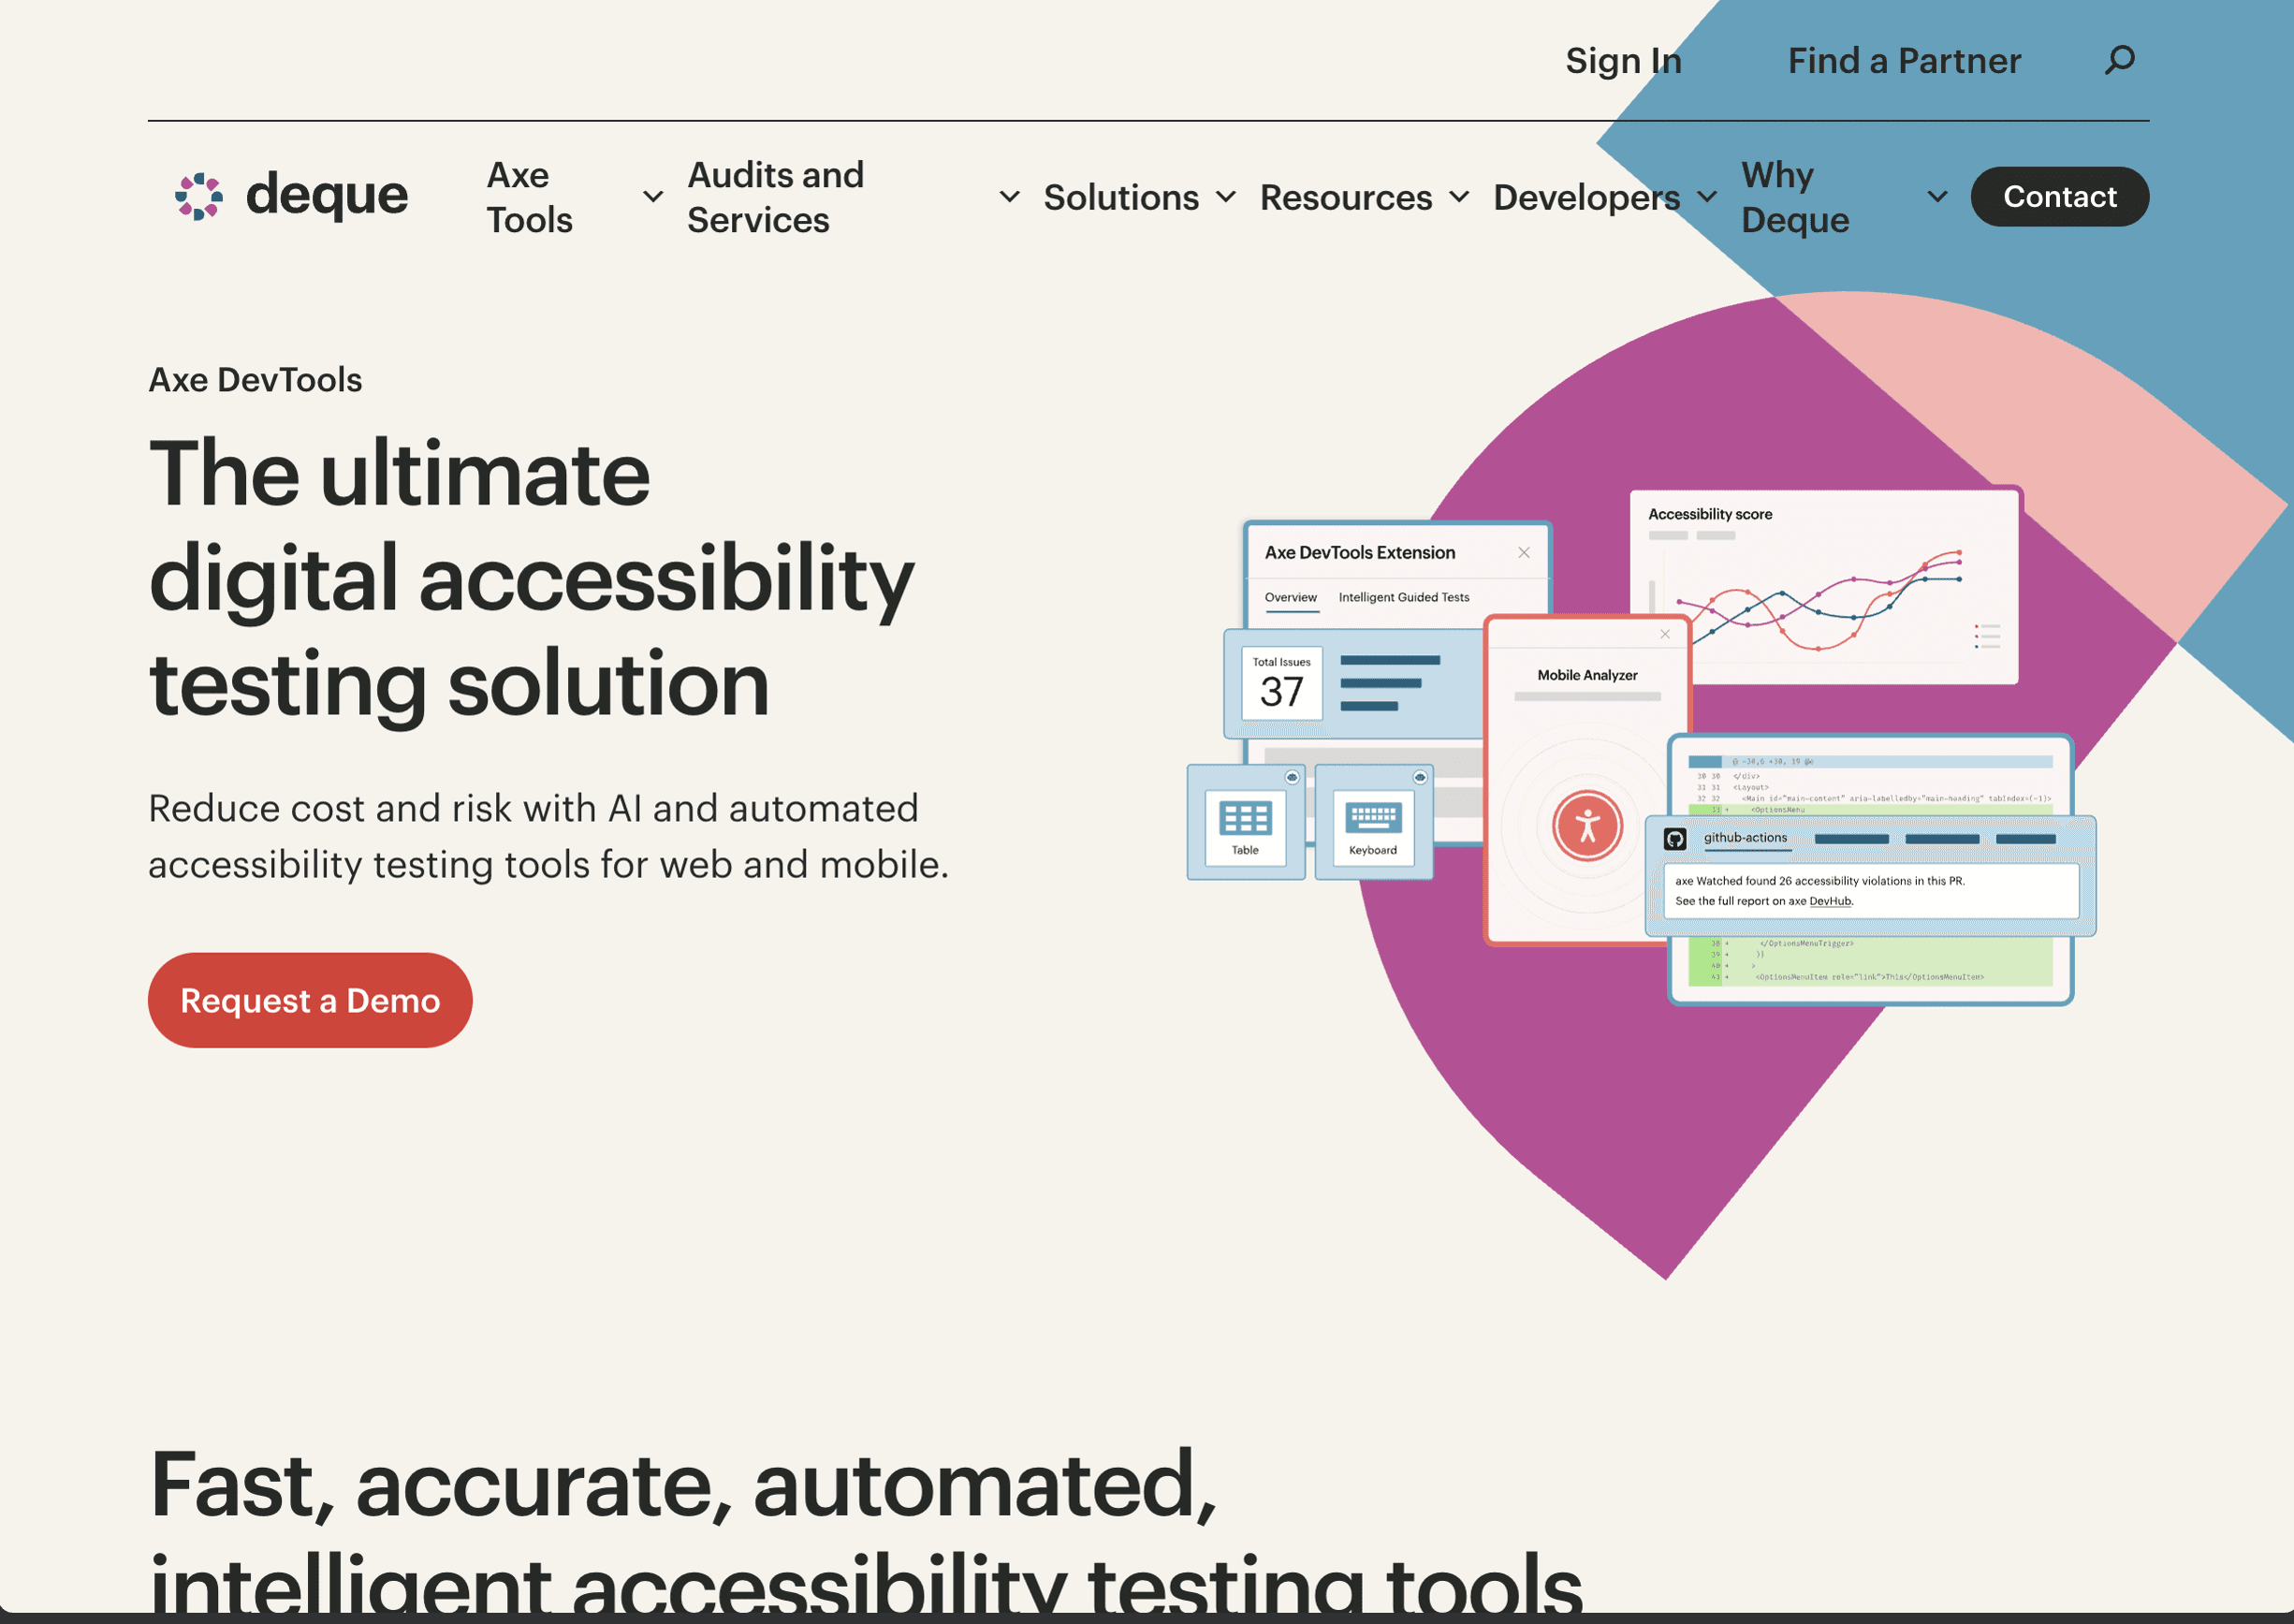The width and height of the screenshot is (2294, 1624).
Task: Open the Developers menu
Action: pyautogui.click(x=1587, y=197)
